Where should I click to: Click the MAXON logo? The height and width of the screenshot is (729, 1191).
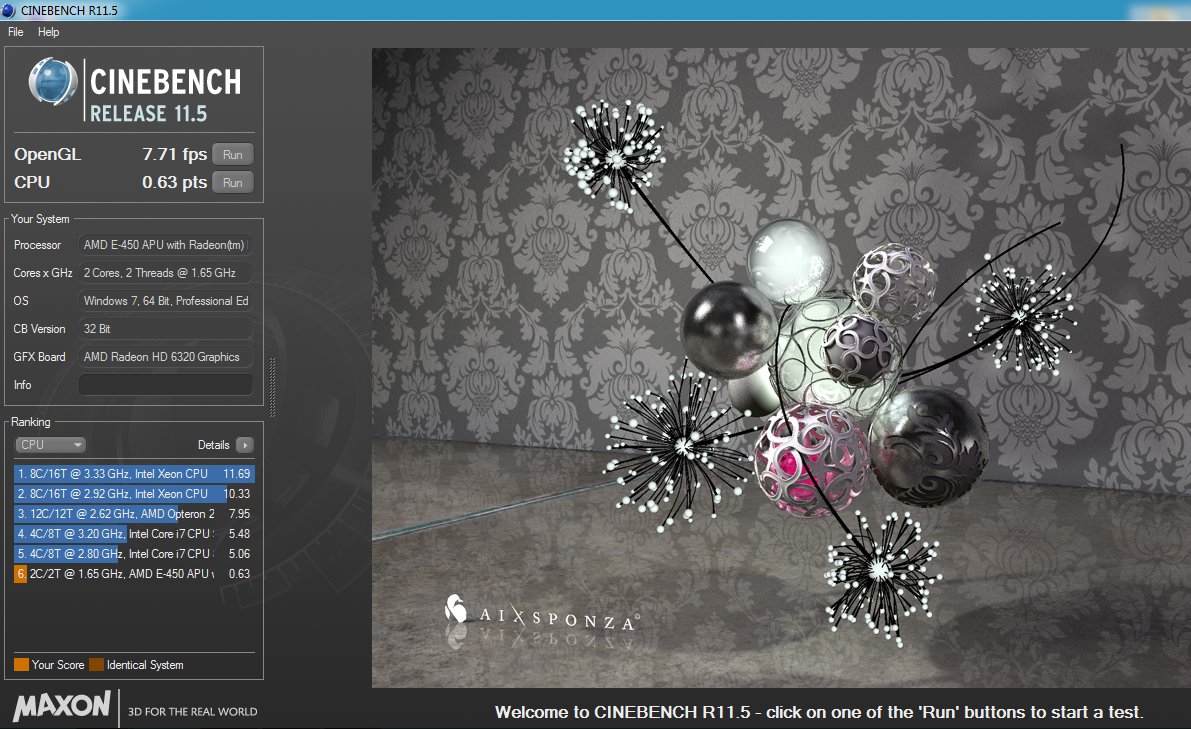click(62, 706)
